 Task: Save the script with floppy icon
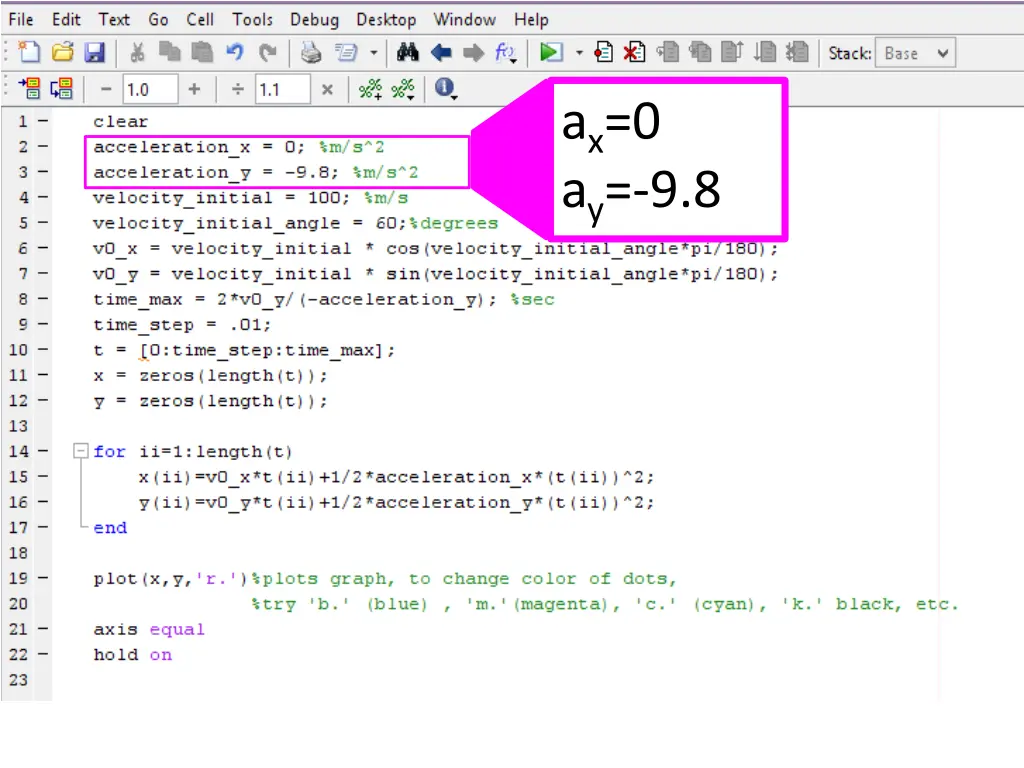tap(95, 52)
